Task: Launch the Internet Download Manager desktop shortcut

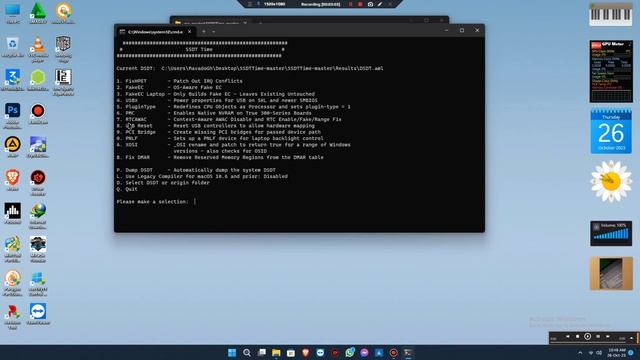Action: pyautogui.click(x=38, y=216)
